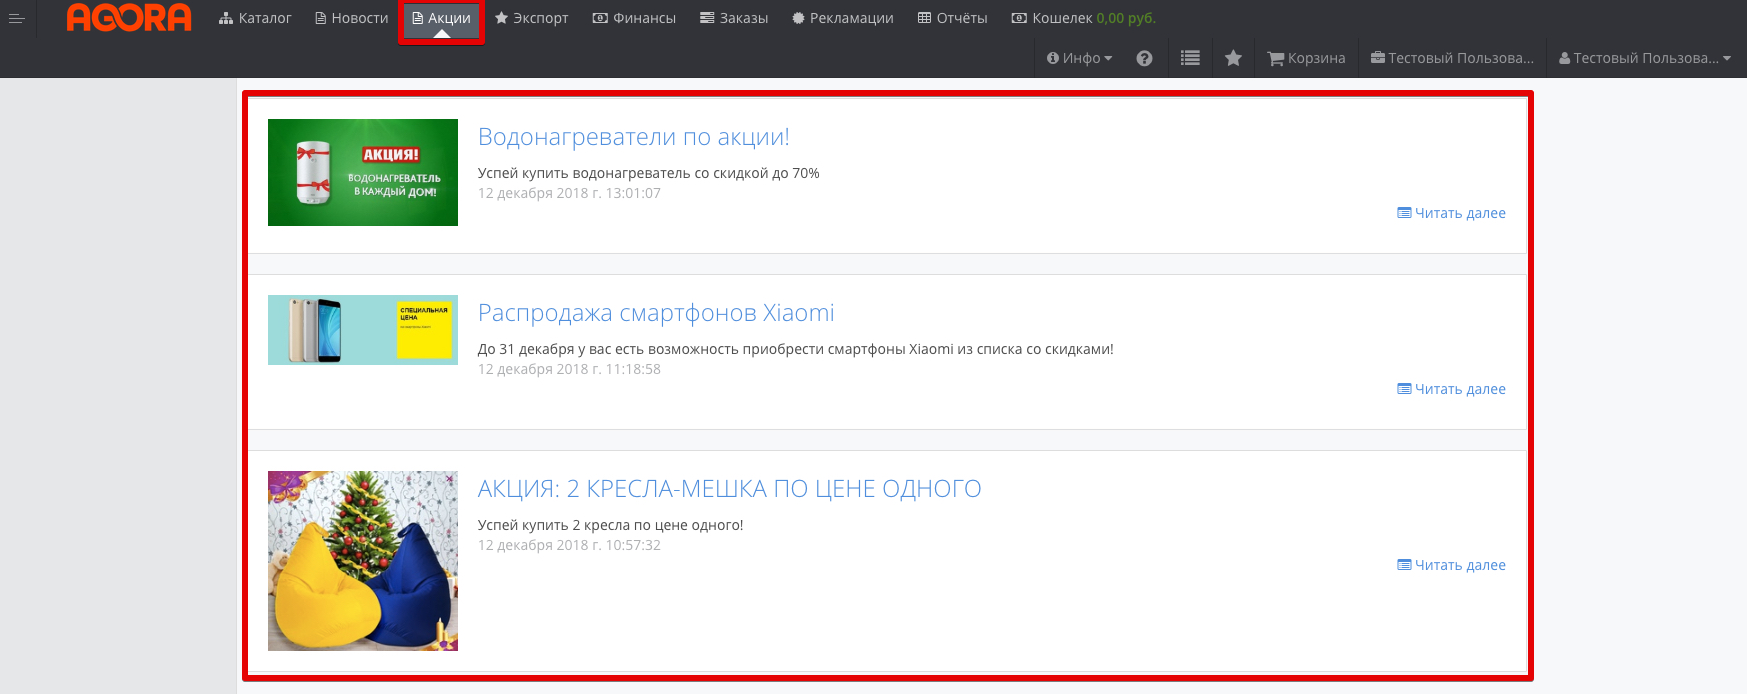Open the help question mark icon

(x=1144, y=58)
